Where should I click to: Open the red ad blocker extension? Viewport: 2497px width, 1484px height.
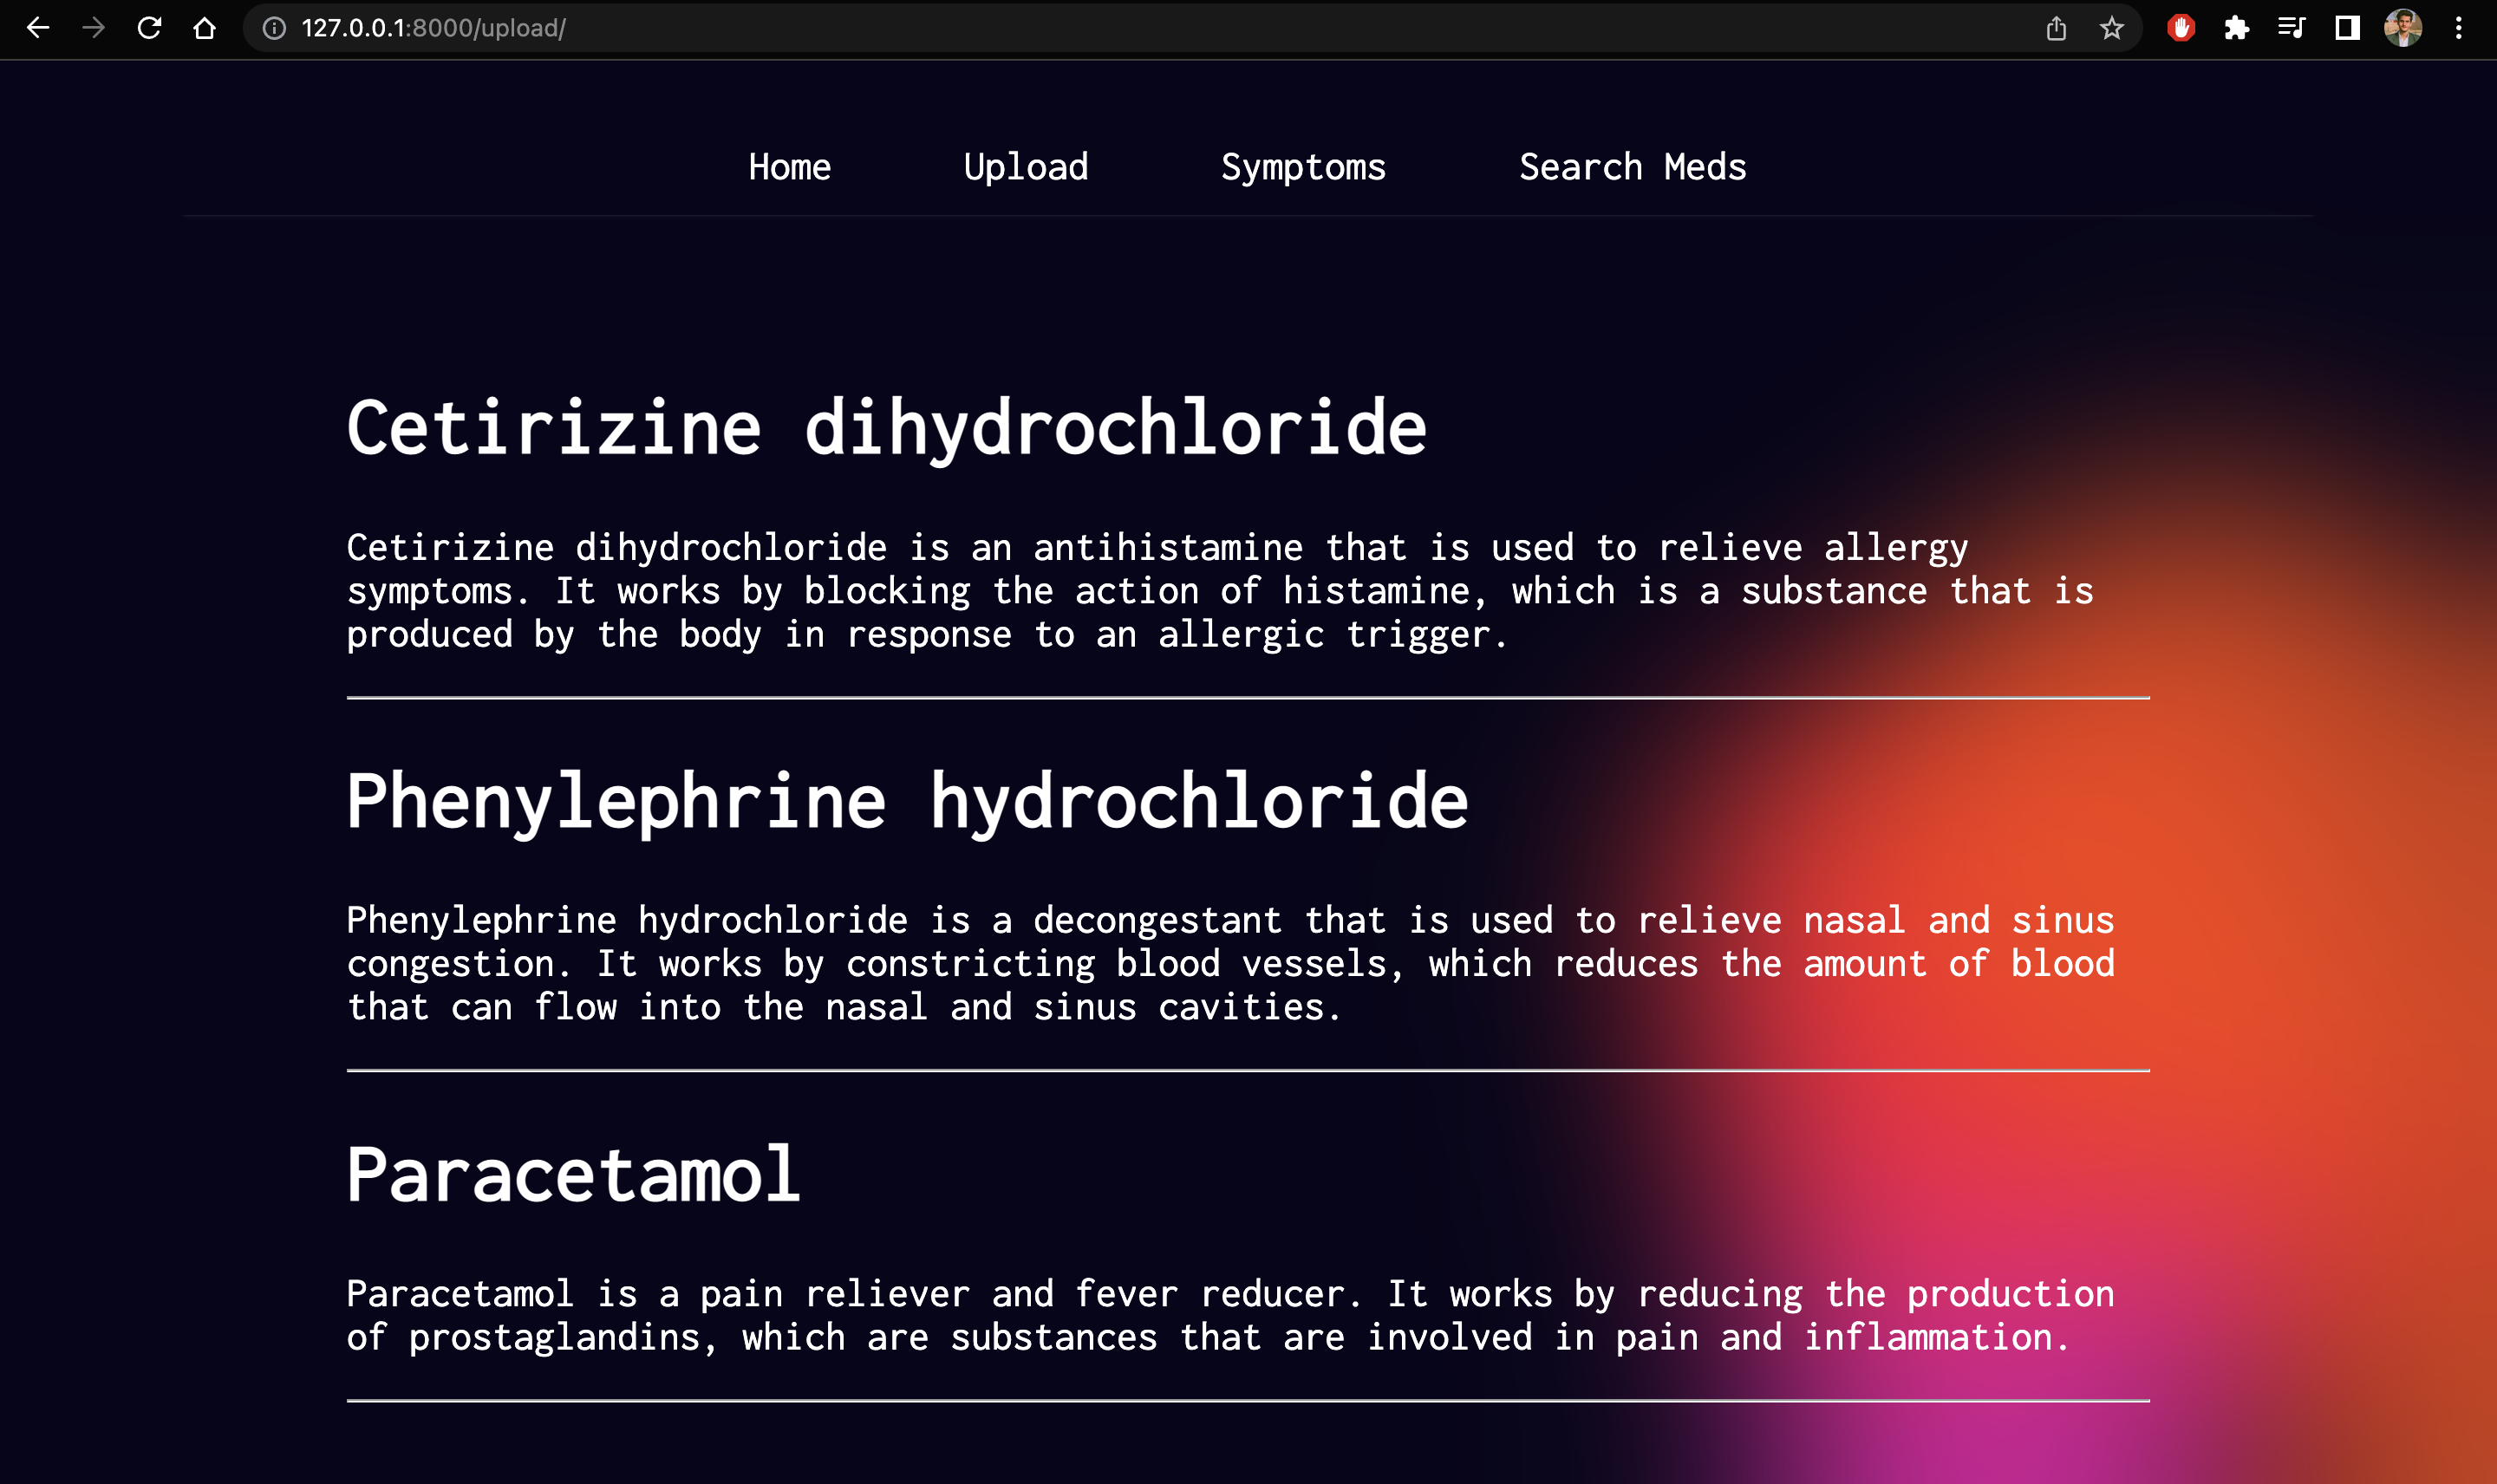2181,28
